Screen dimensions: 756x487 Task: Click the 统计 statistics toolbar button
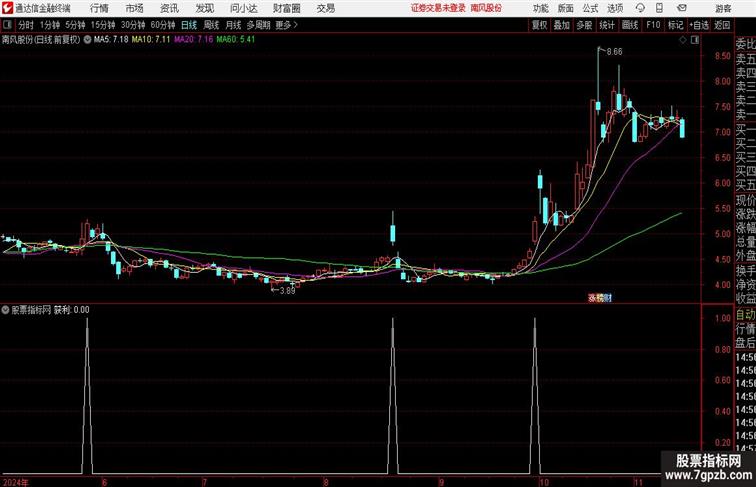(x=607, y=25)
